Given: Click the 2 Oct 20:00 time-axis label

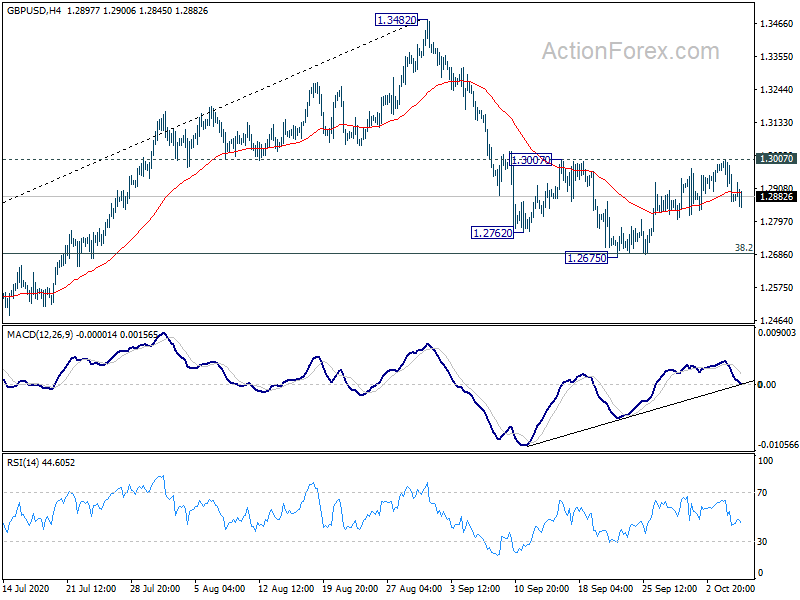Looking at the screenshot, I should pos(731,588).
